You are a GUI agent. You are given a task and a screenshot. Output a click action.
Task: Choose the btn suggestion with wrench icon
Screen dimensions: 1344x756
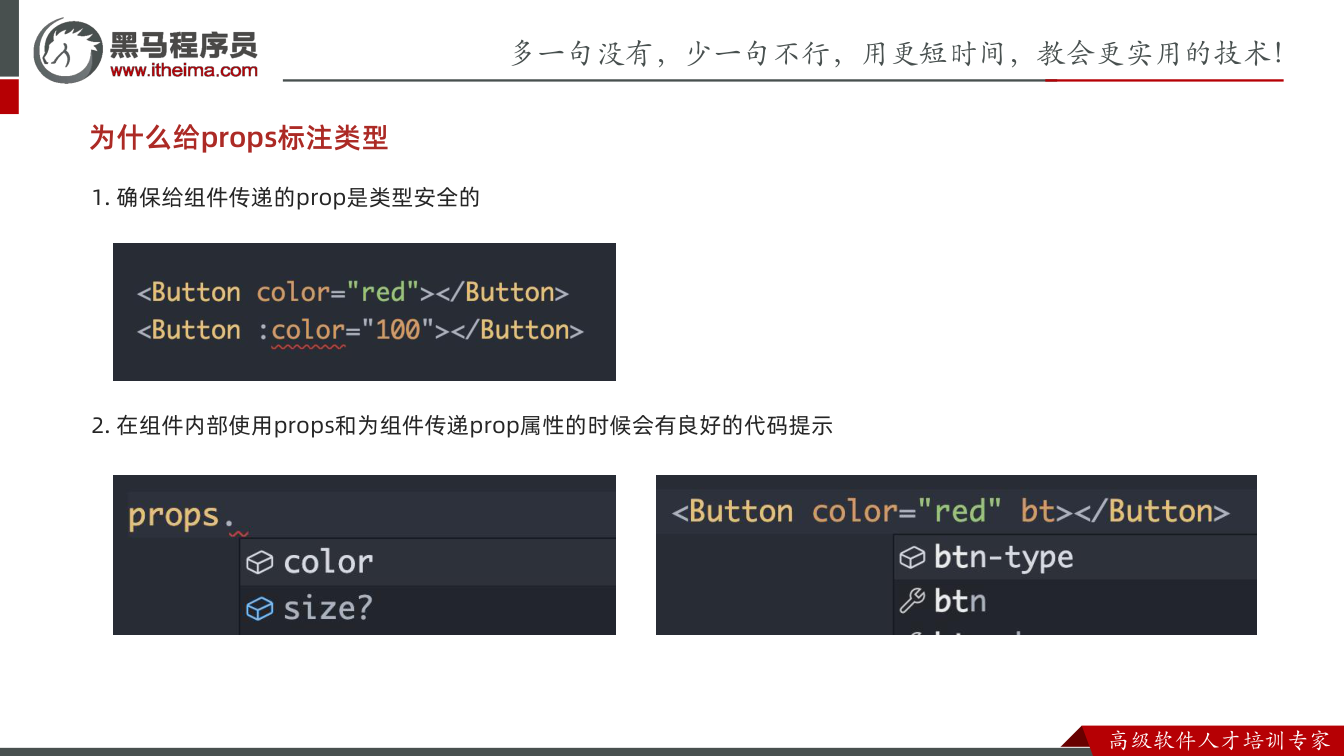pos(1075,601)
